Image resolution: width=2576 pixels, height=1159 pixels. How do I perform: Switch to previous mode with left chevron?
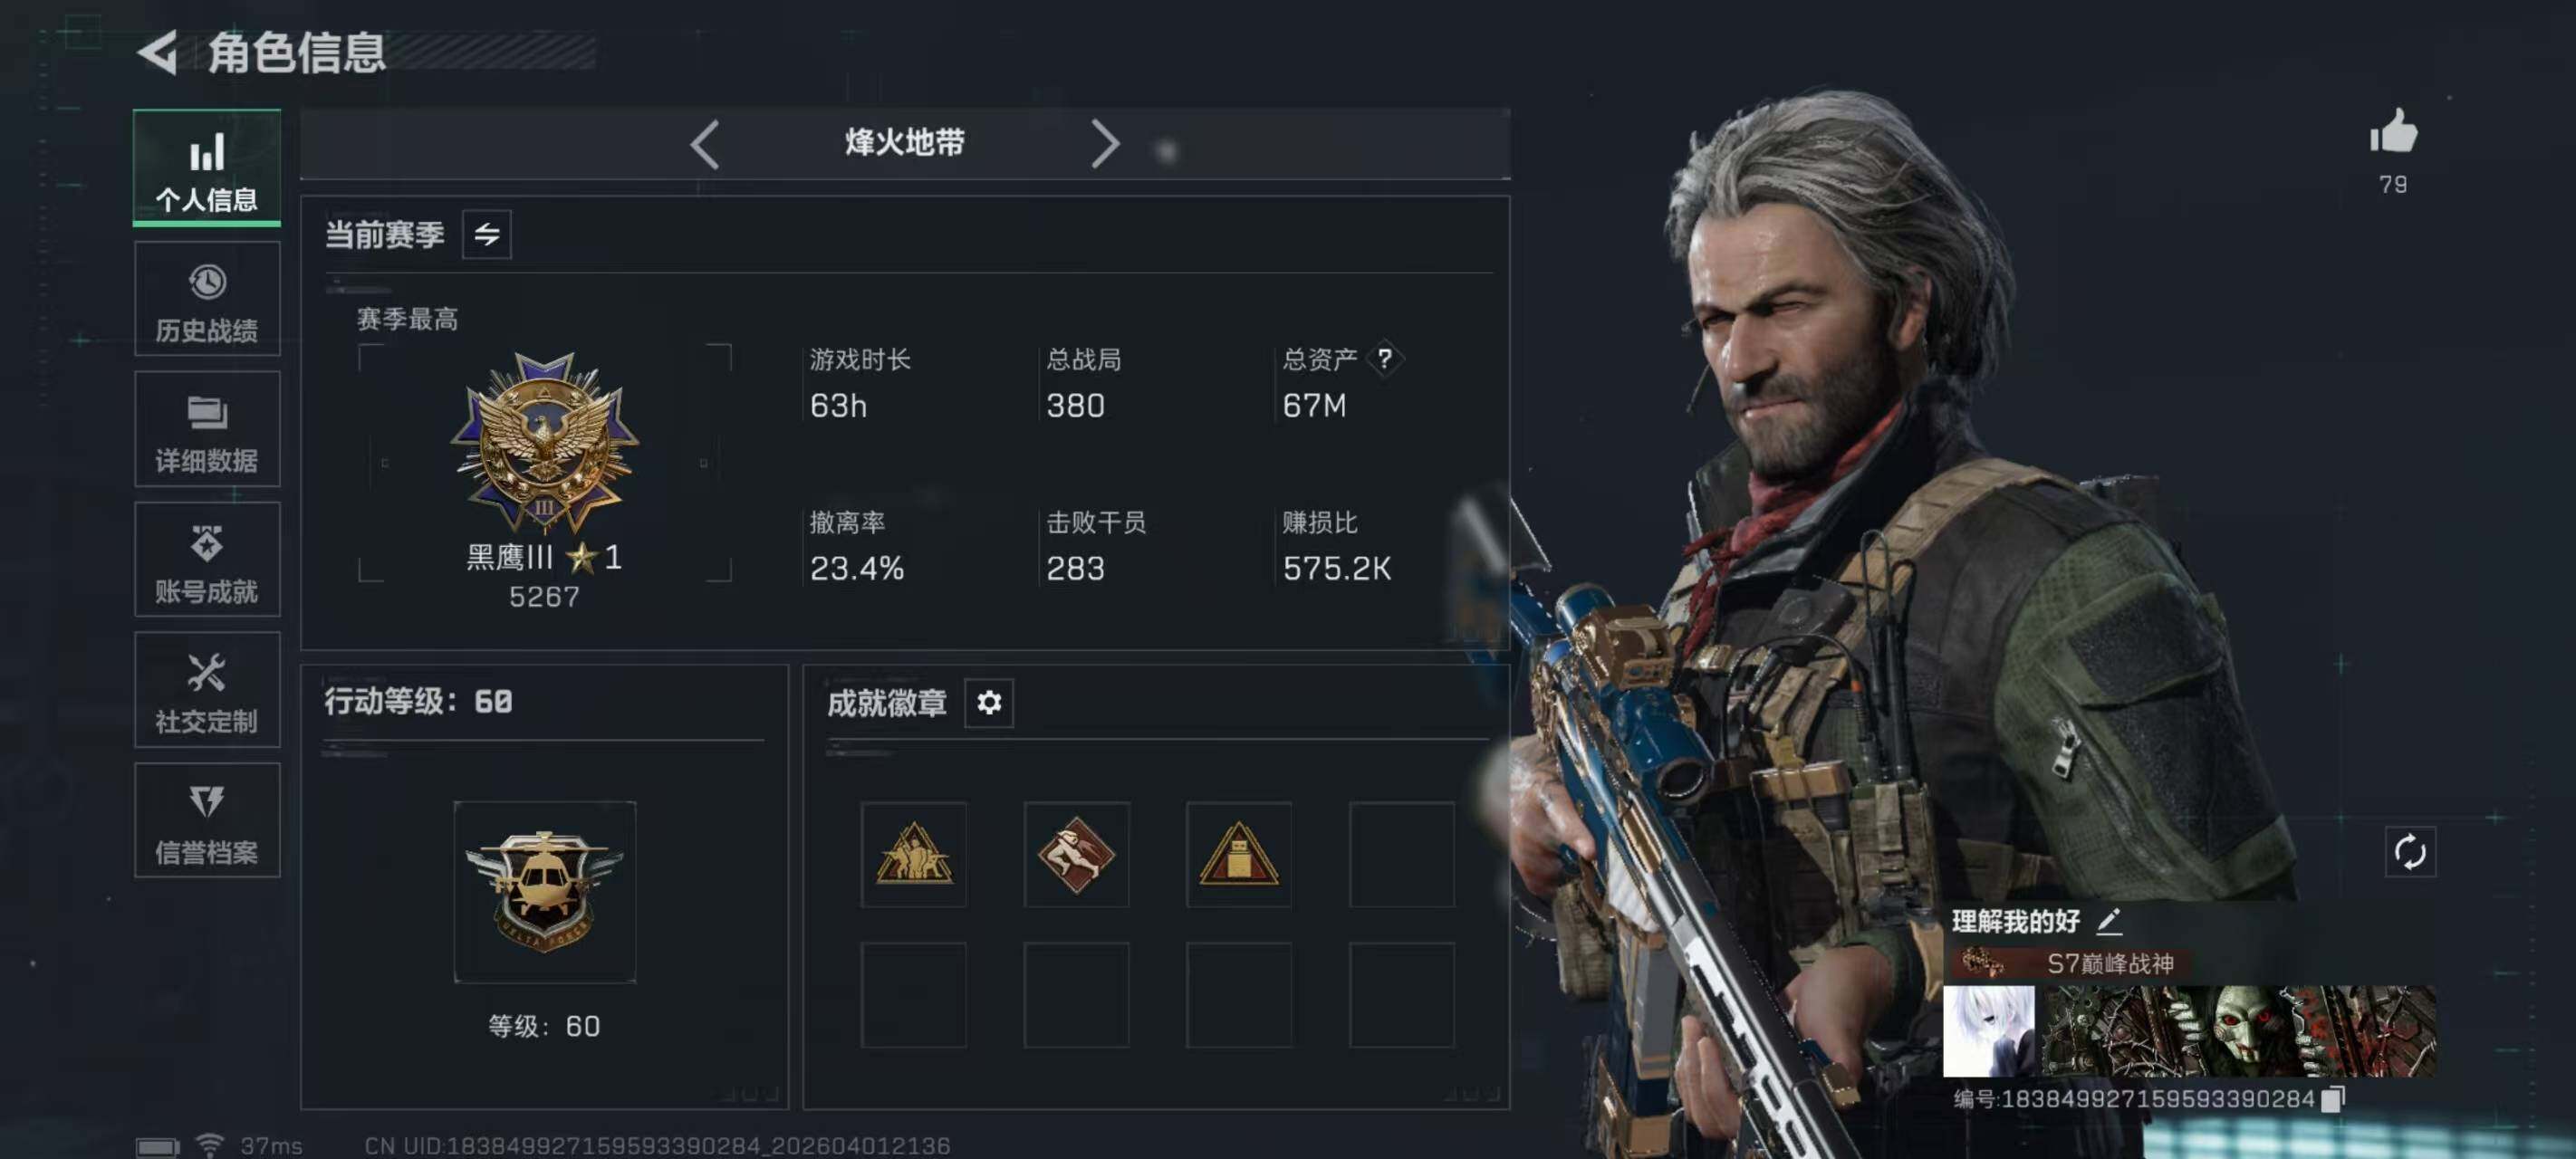[x=705, y=144]
